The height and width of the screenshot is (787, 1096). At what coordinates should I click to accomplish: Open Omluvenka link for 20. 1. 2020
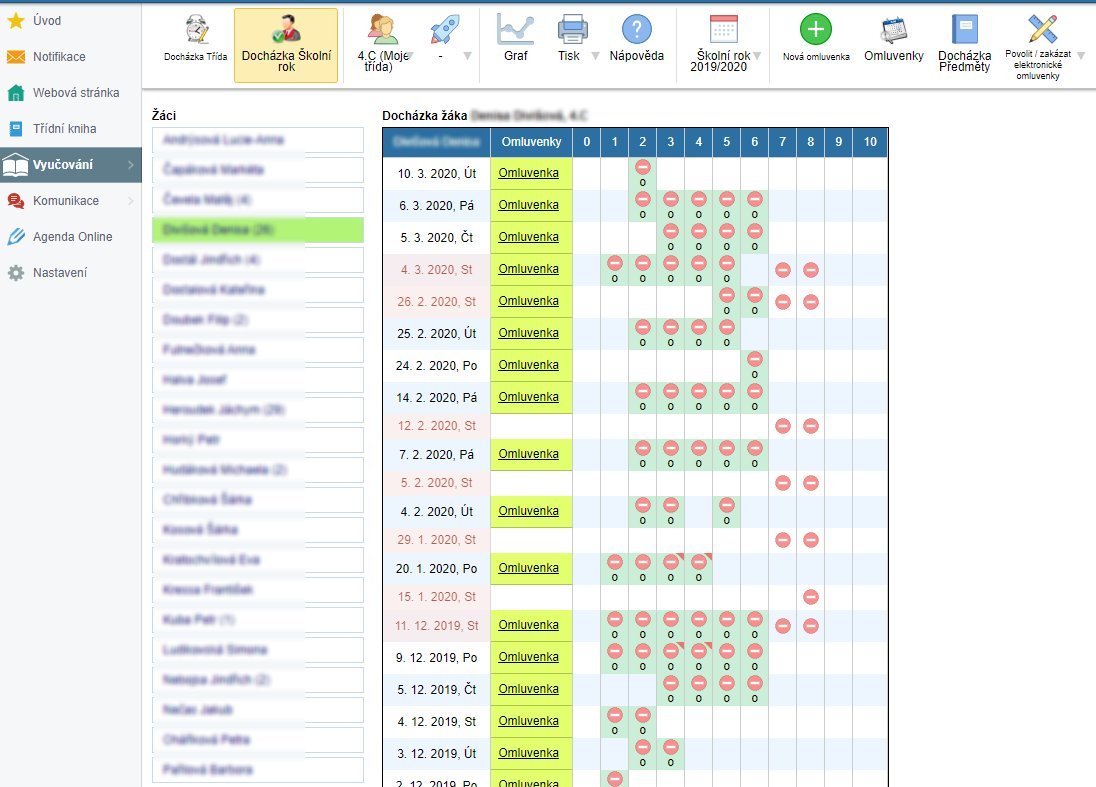(x=529, y=568)
